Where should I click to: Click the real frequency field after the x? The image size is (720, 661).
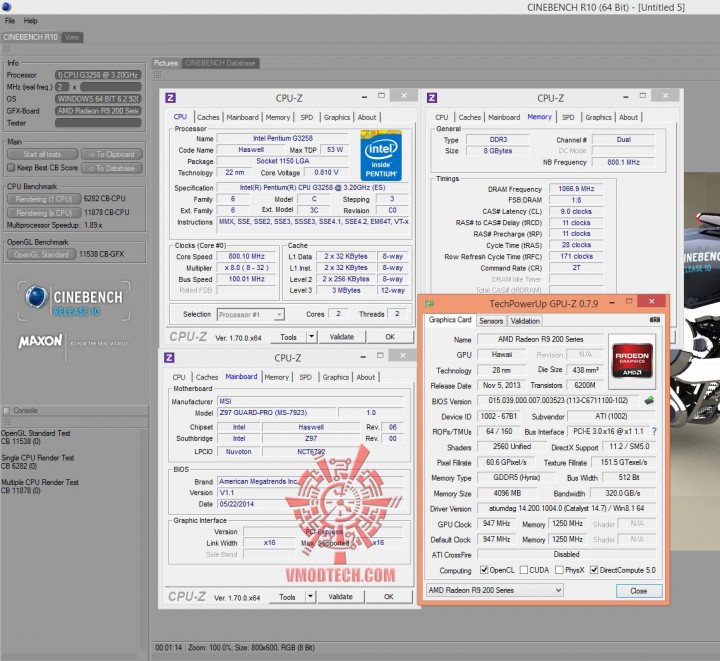[x=110, y=87]
